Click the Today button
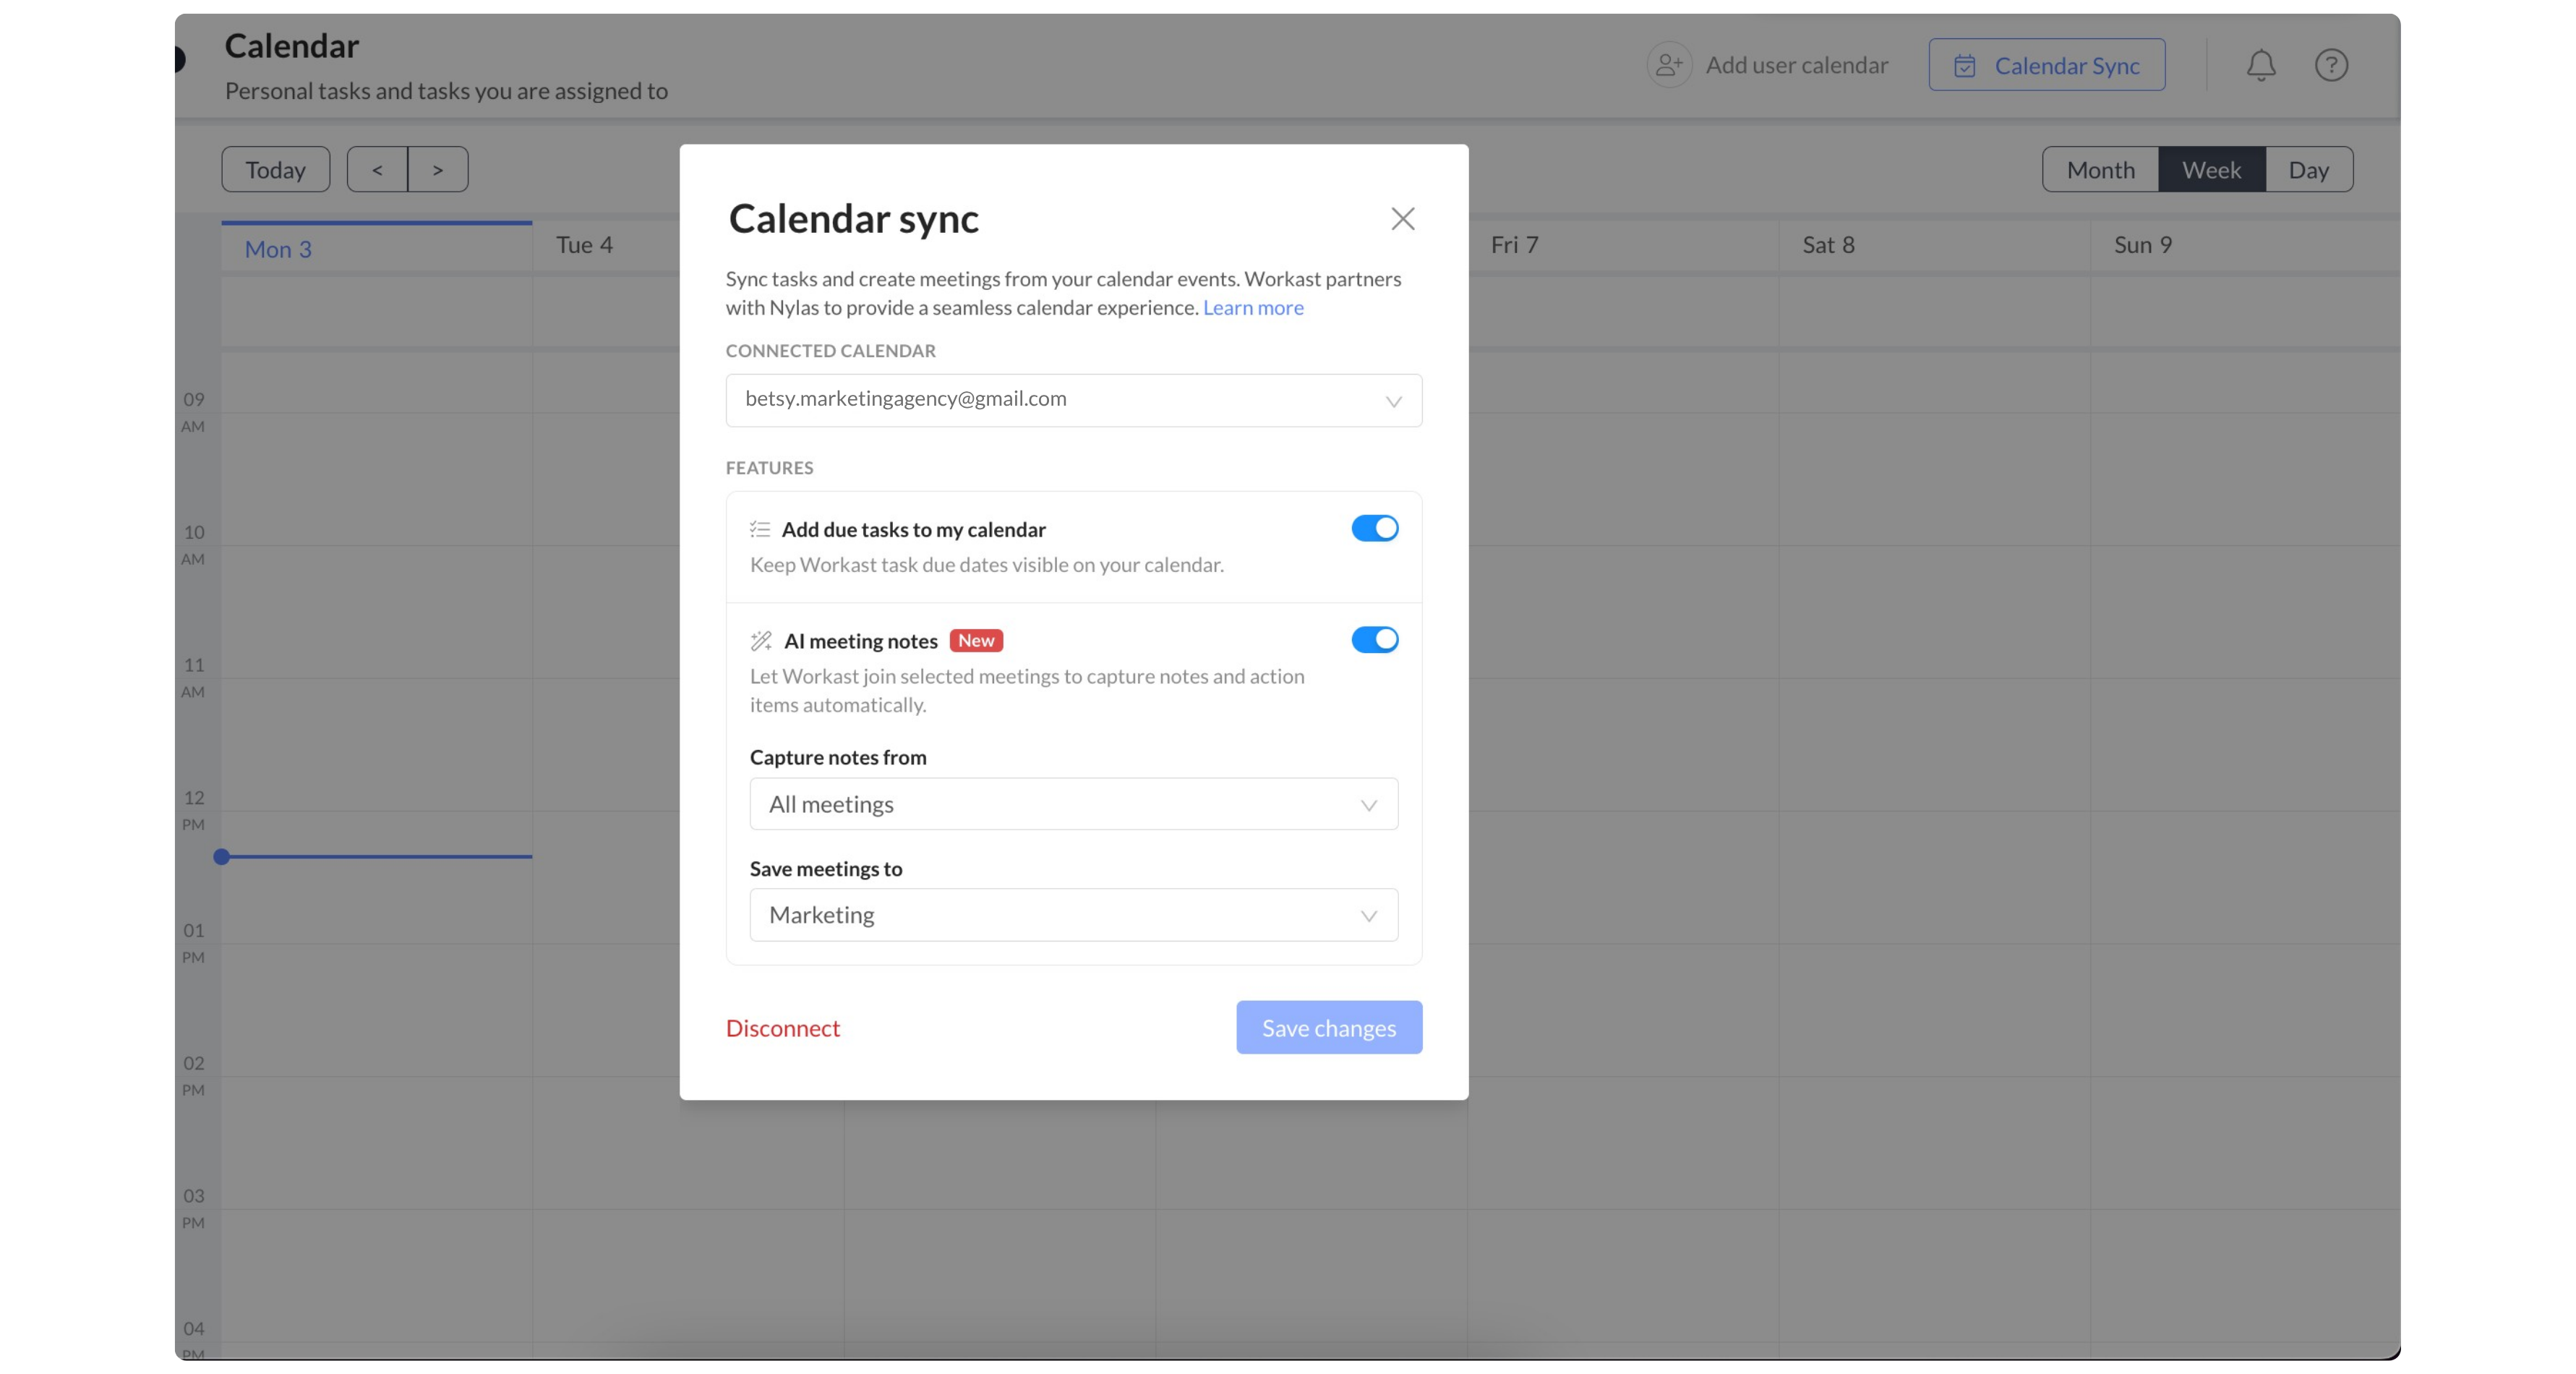Screen dimensions: 2576x1374 (275, 169)
